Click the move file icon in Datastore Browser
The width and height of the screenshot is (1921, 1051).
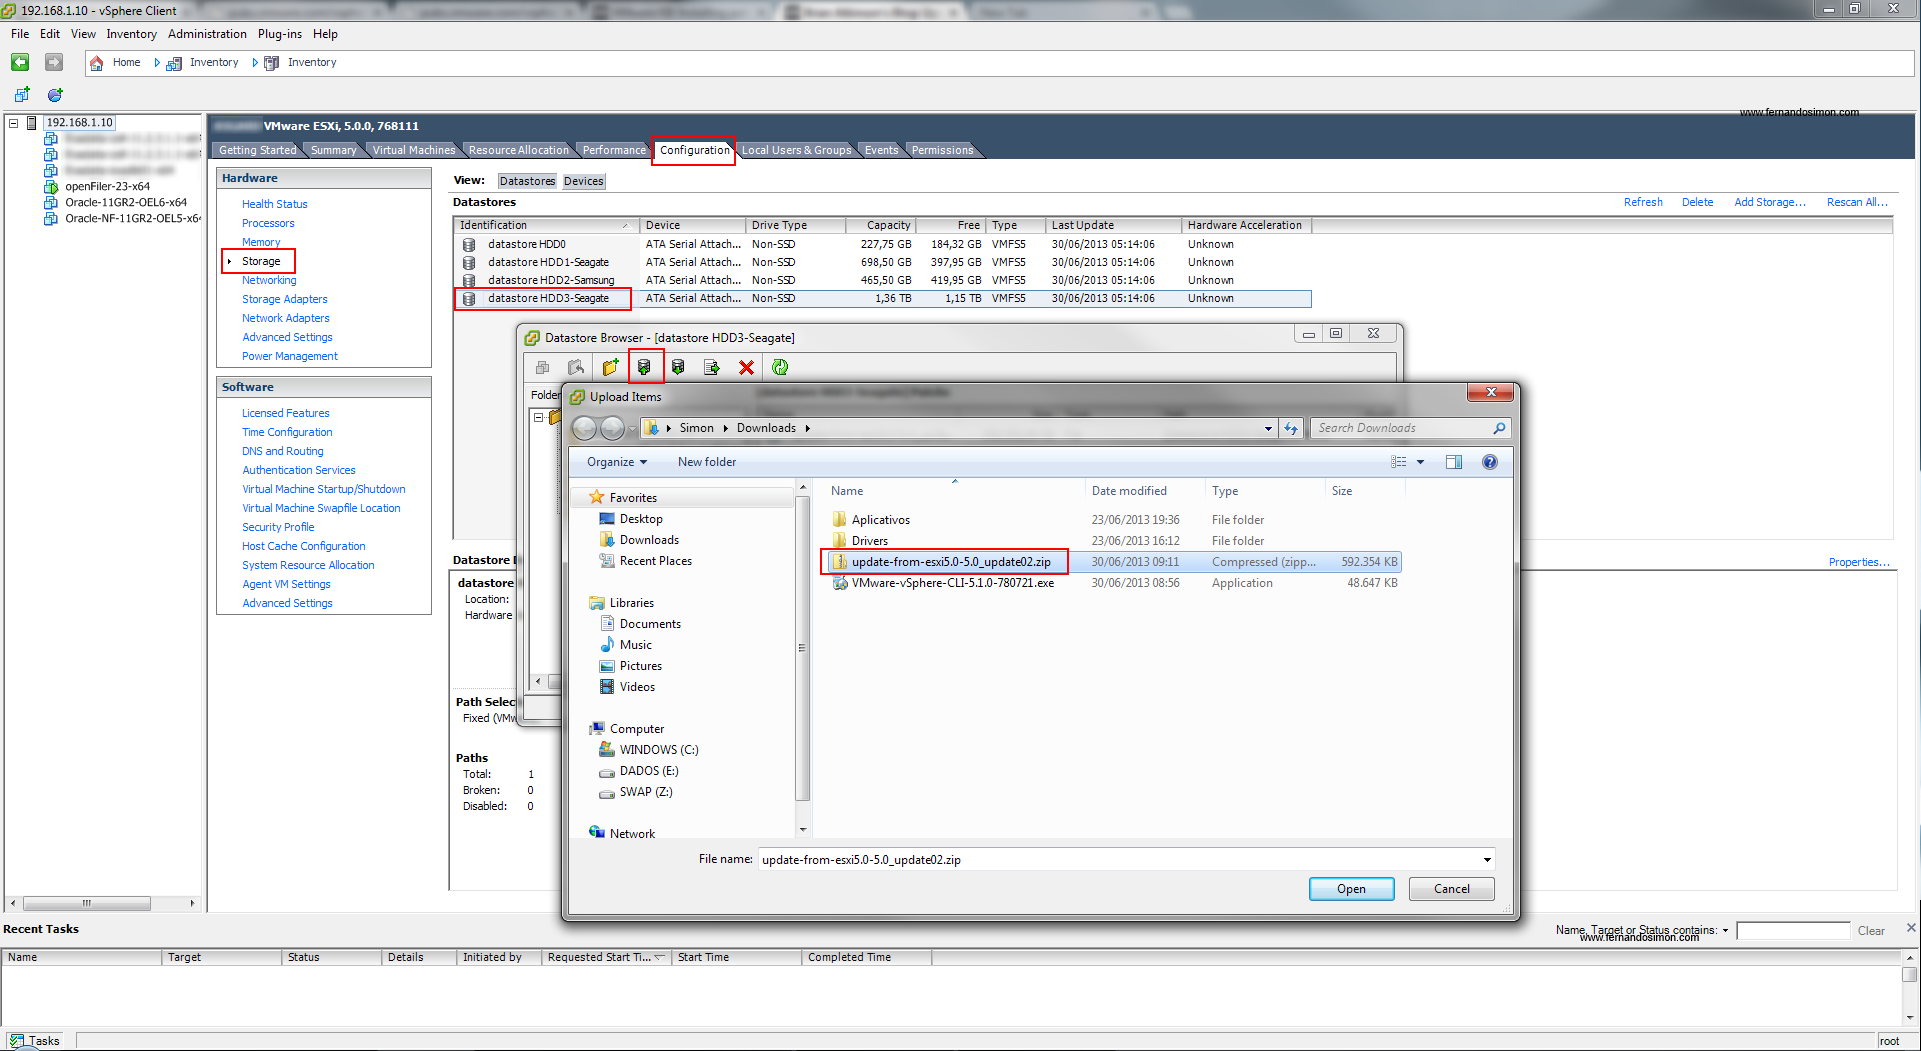tap(712, 367)
